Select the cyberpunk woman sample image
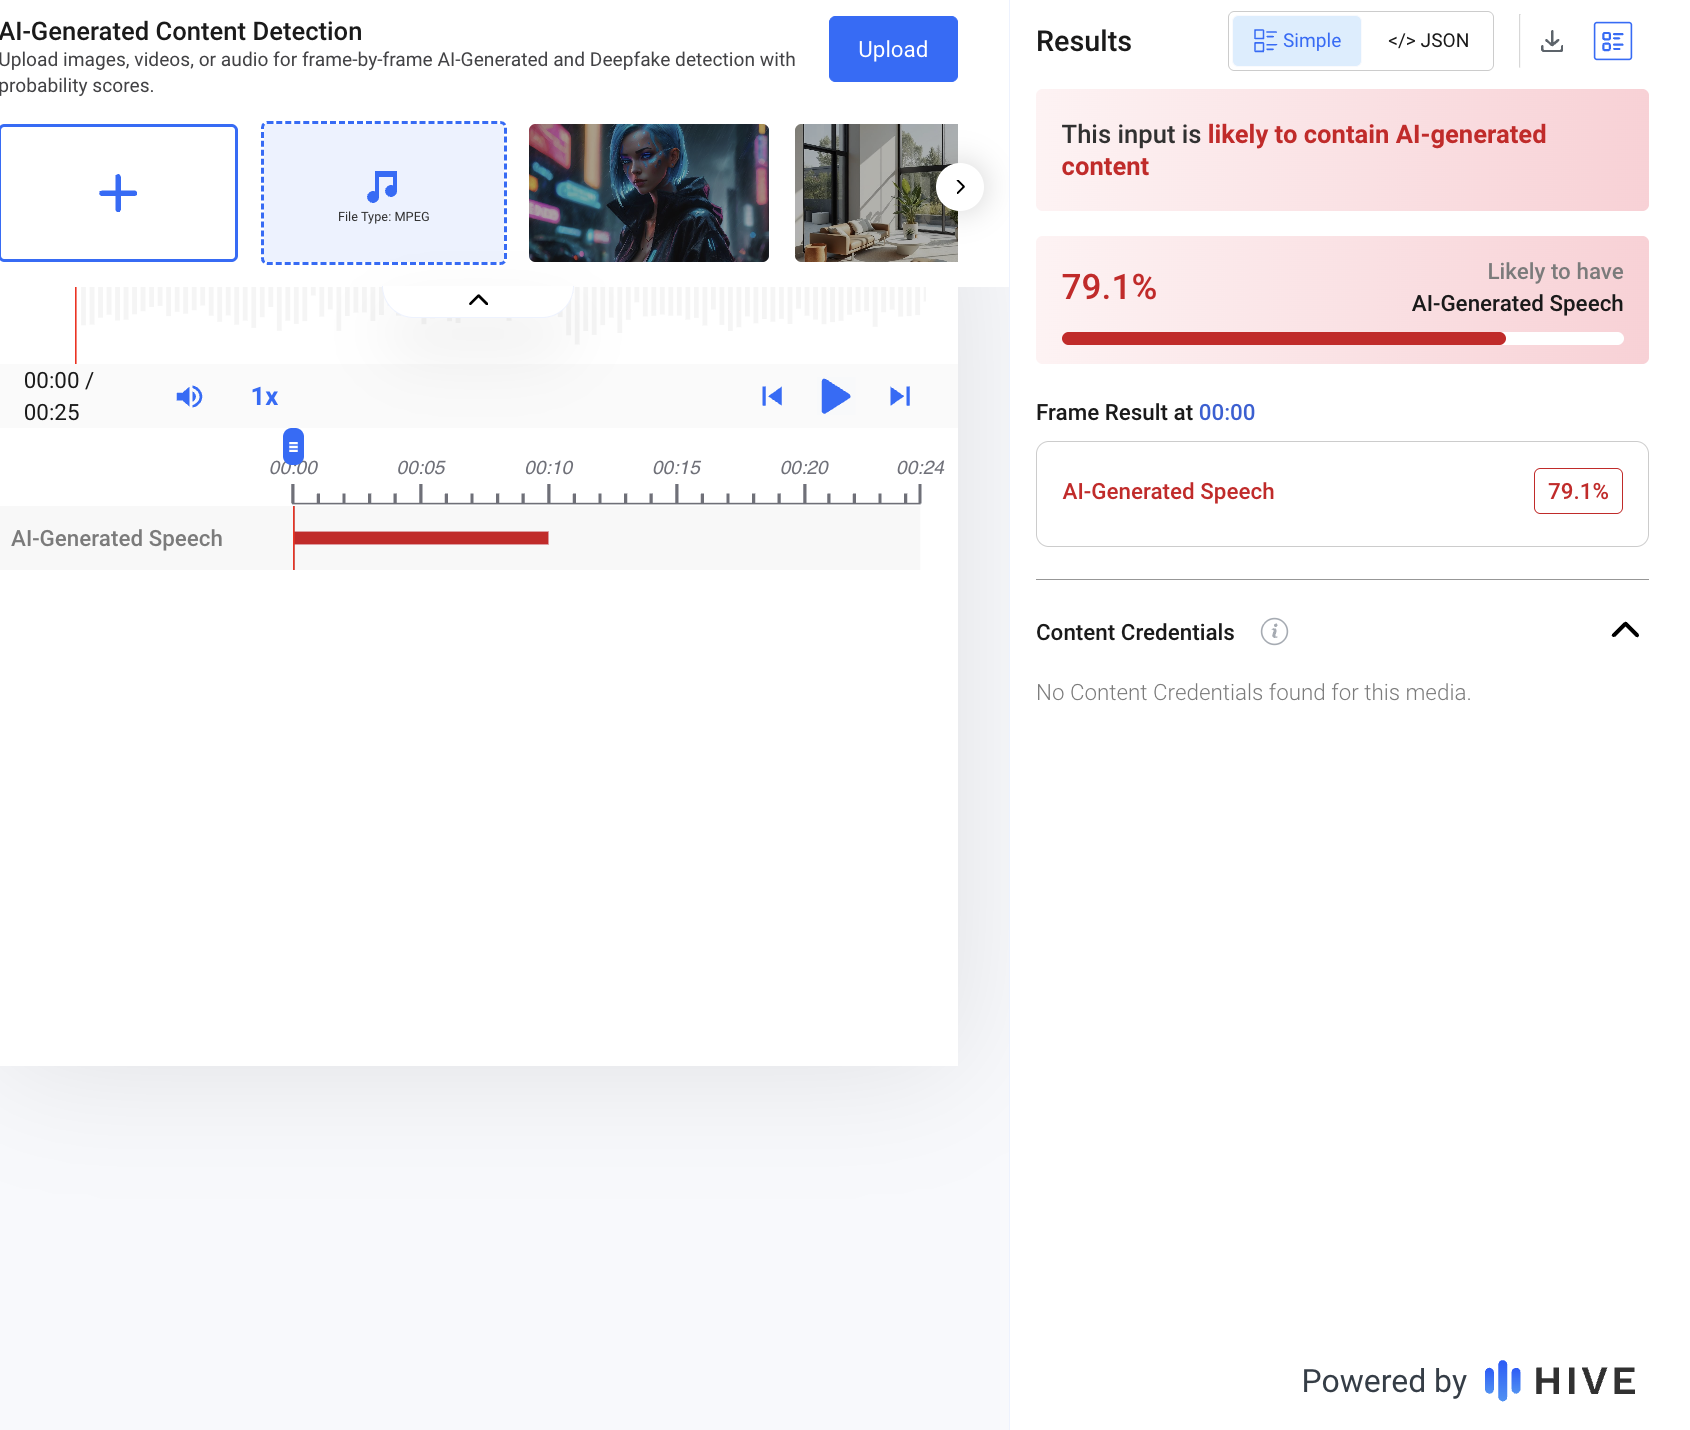The height and width of the screenshot is (1430, 1690). [649, 193]
